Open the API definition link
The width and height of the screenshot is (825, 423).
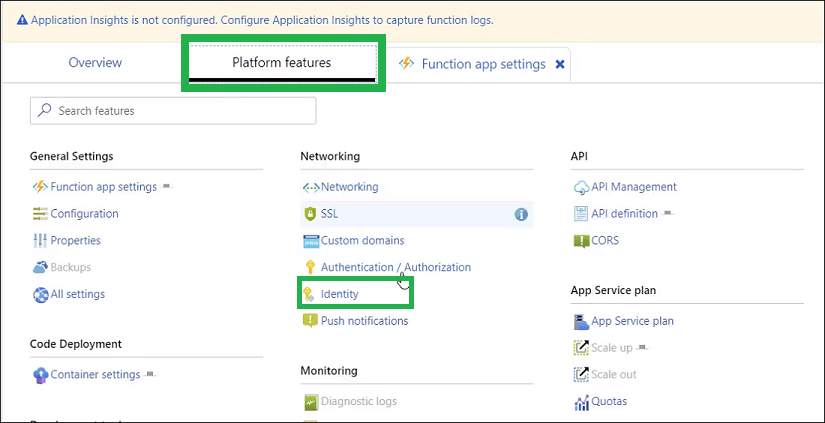[x=625, y=214]
